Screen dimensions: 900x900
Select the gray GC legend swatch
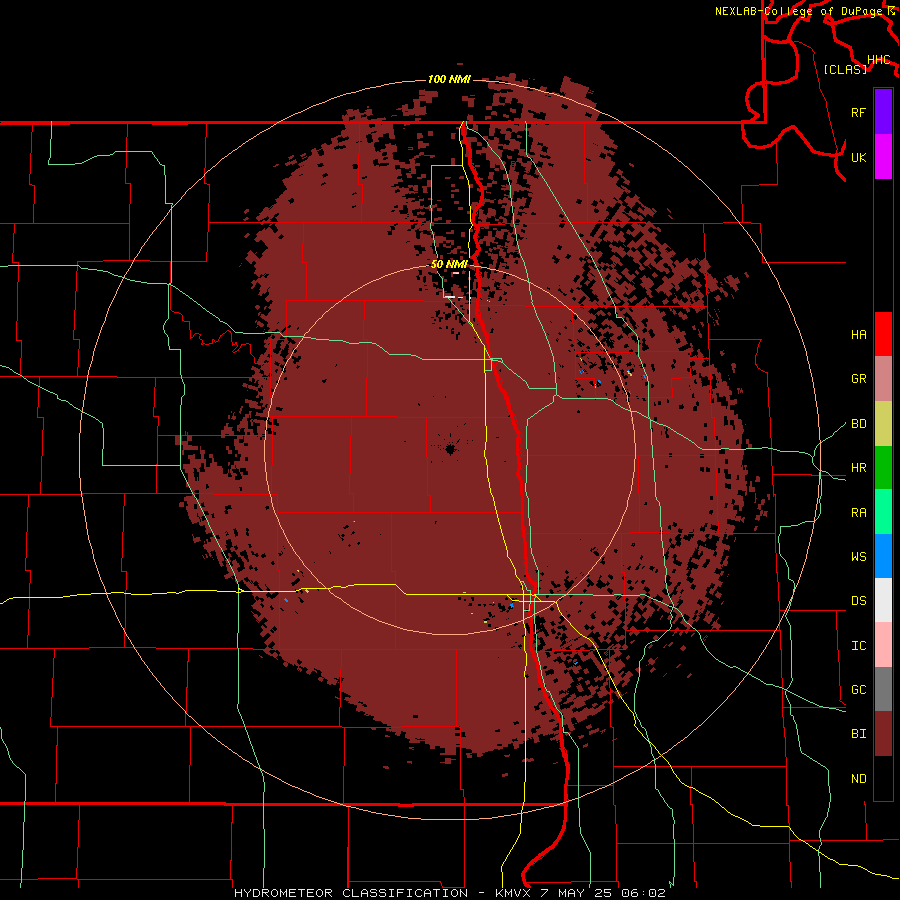883,689
